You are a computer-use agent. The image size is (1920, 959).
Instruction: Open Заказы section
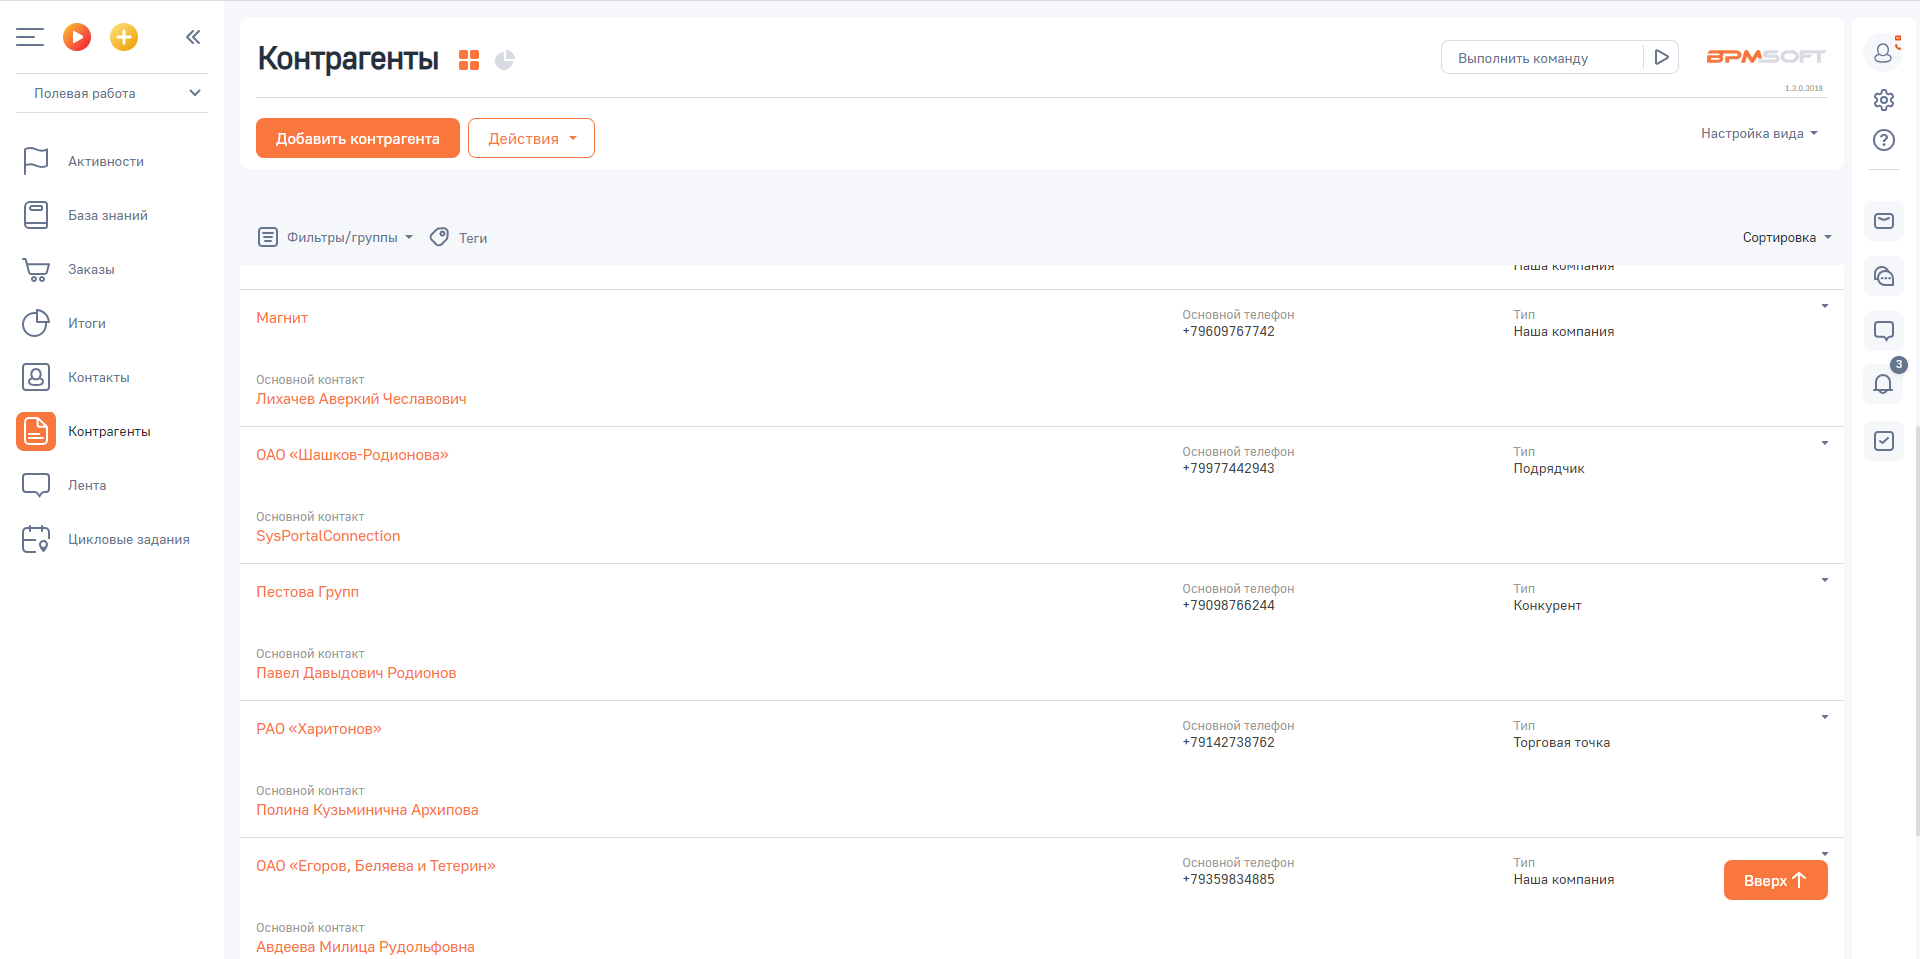91,269
